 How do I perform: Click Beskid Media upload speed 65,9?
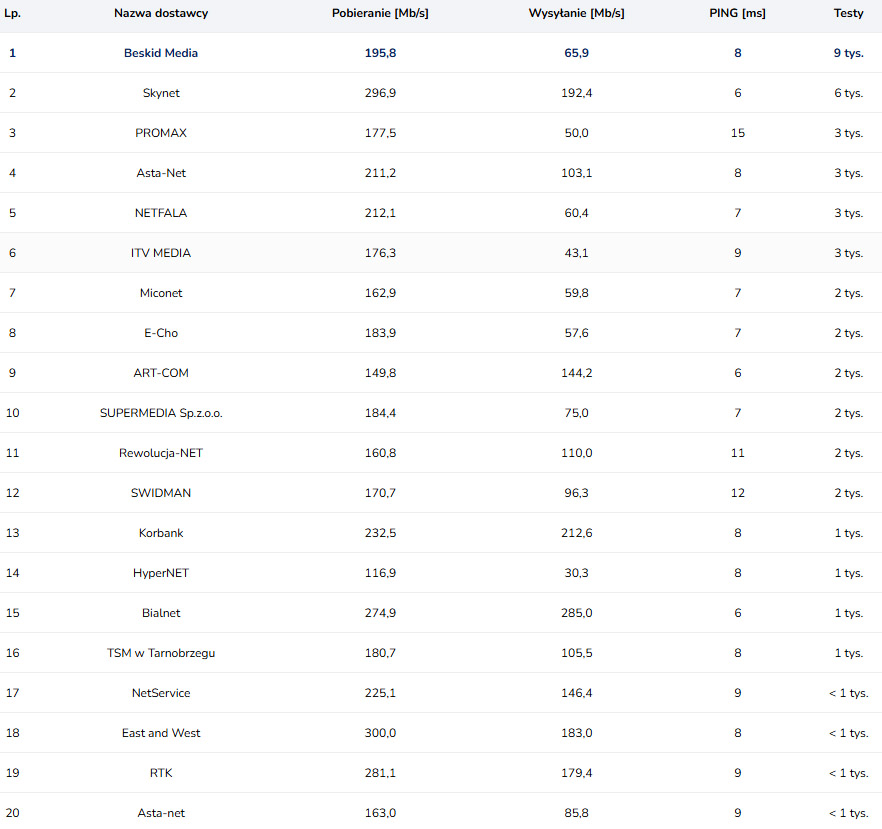577,53
